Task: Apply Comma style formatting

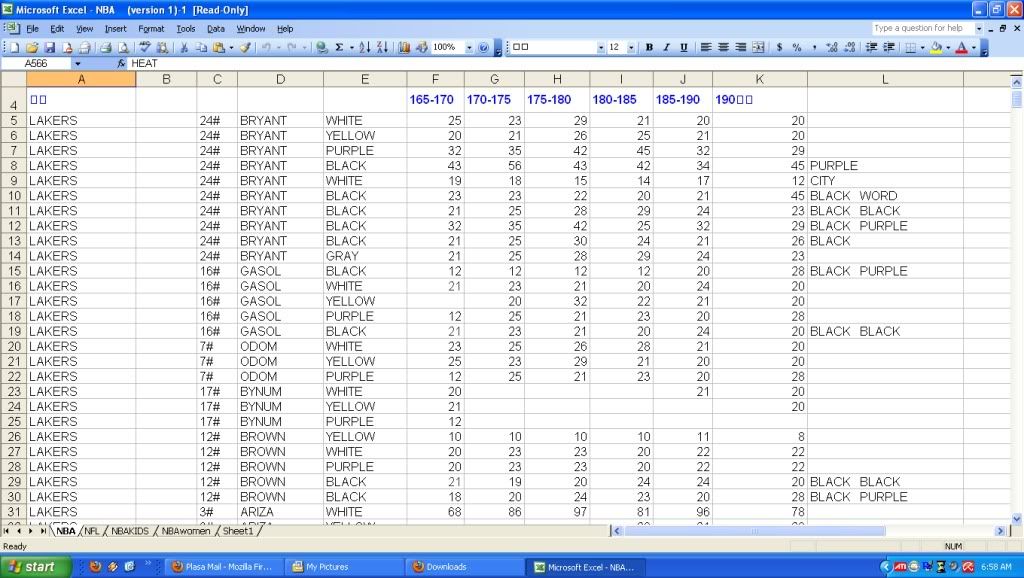Action: tap(814, 47)
